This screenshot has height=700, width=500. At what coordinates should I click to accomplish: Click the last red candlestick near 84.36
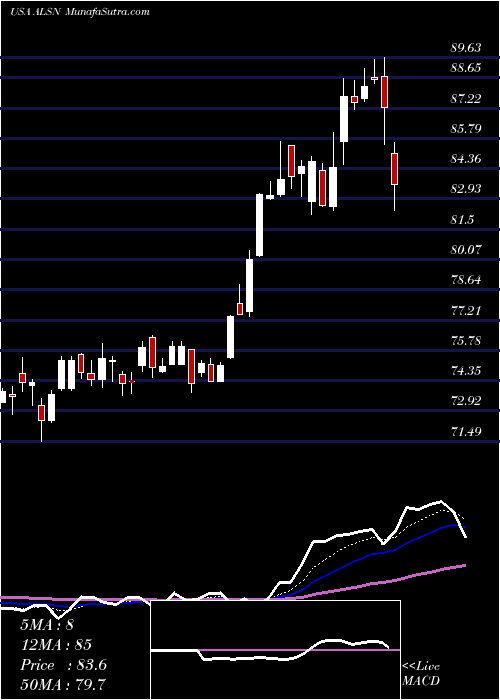tap(395, 169)
